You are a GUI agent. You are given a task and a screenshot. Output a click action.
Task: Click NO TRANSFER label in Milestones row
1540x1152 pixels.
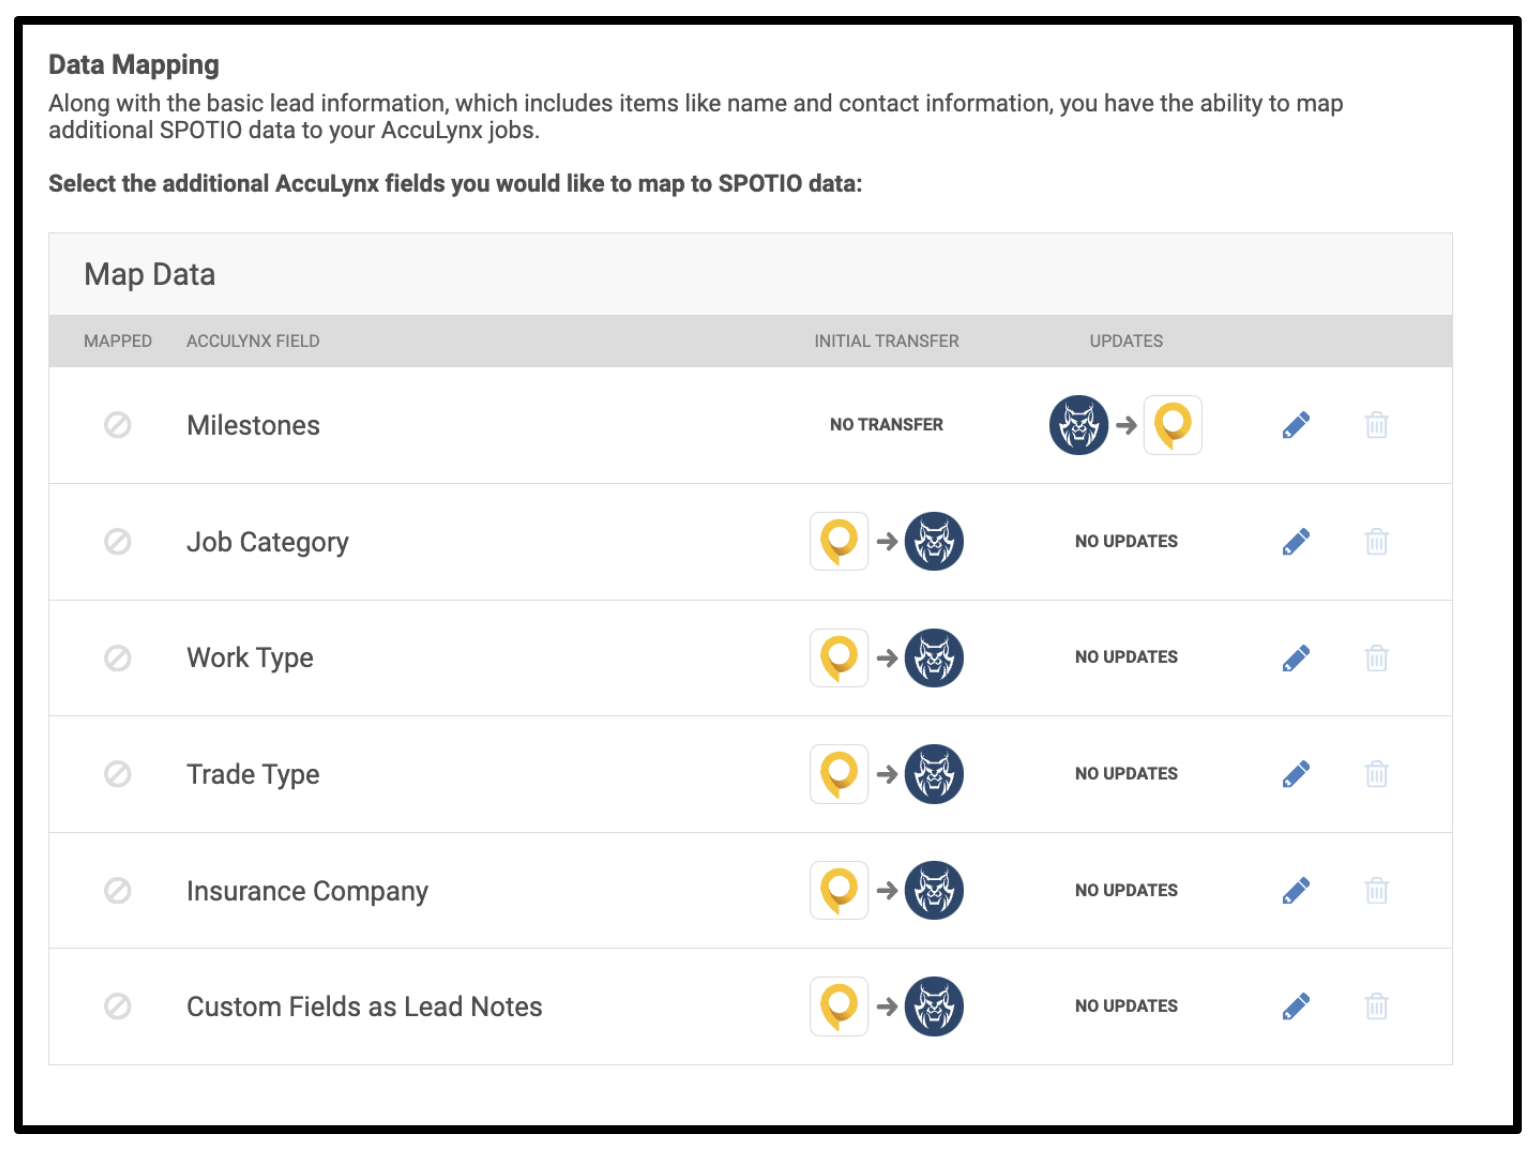pos(886,424)
